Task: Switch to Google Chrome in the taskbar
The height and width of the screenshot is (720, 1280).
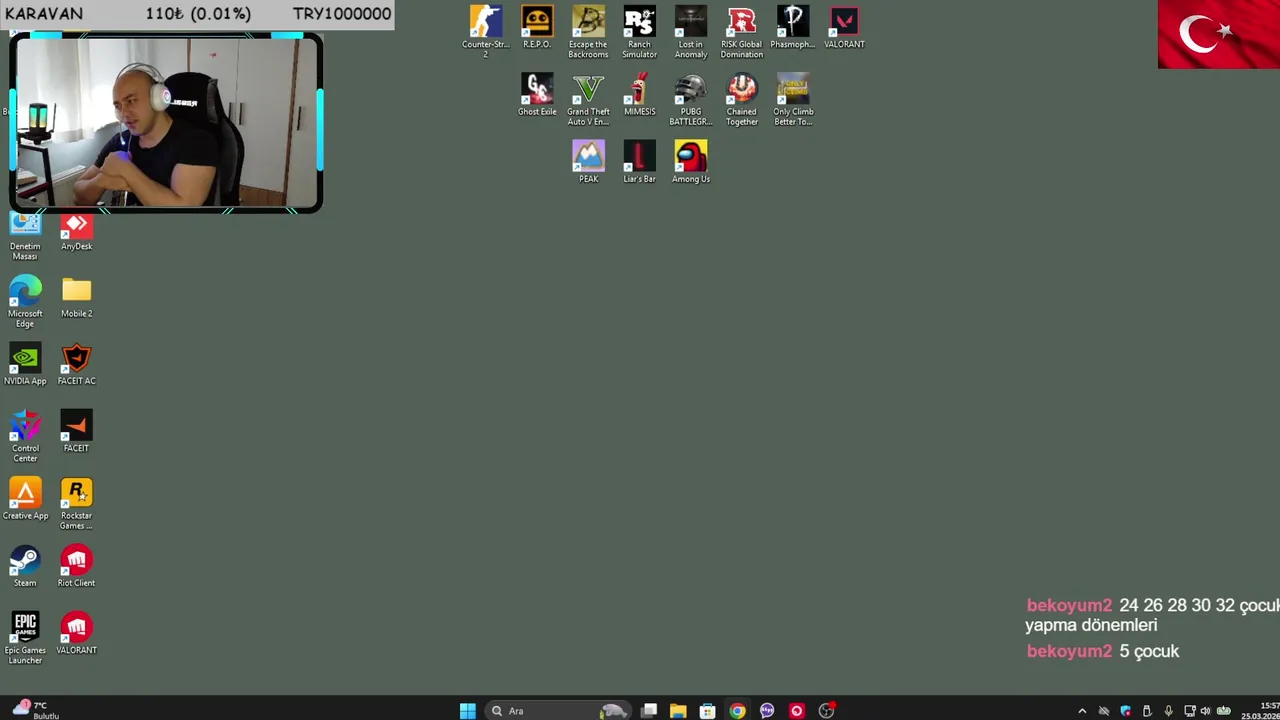Action: (737, 711)
